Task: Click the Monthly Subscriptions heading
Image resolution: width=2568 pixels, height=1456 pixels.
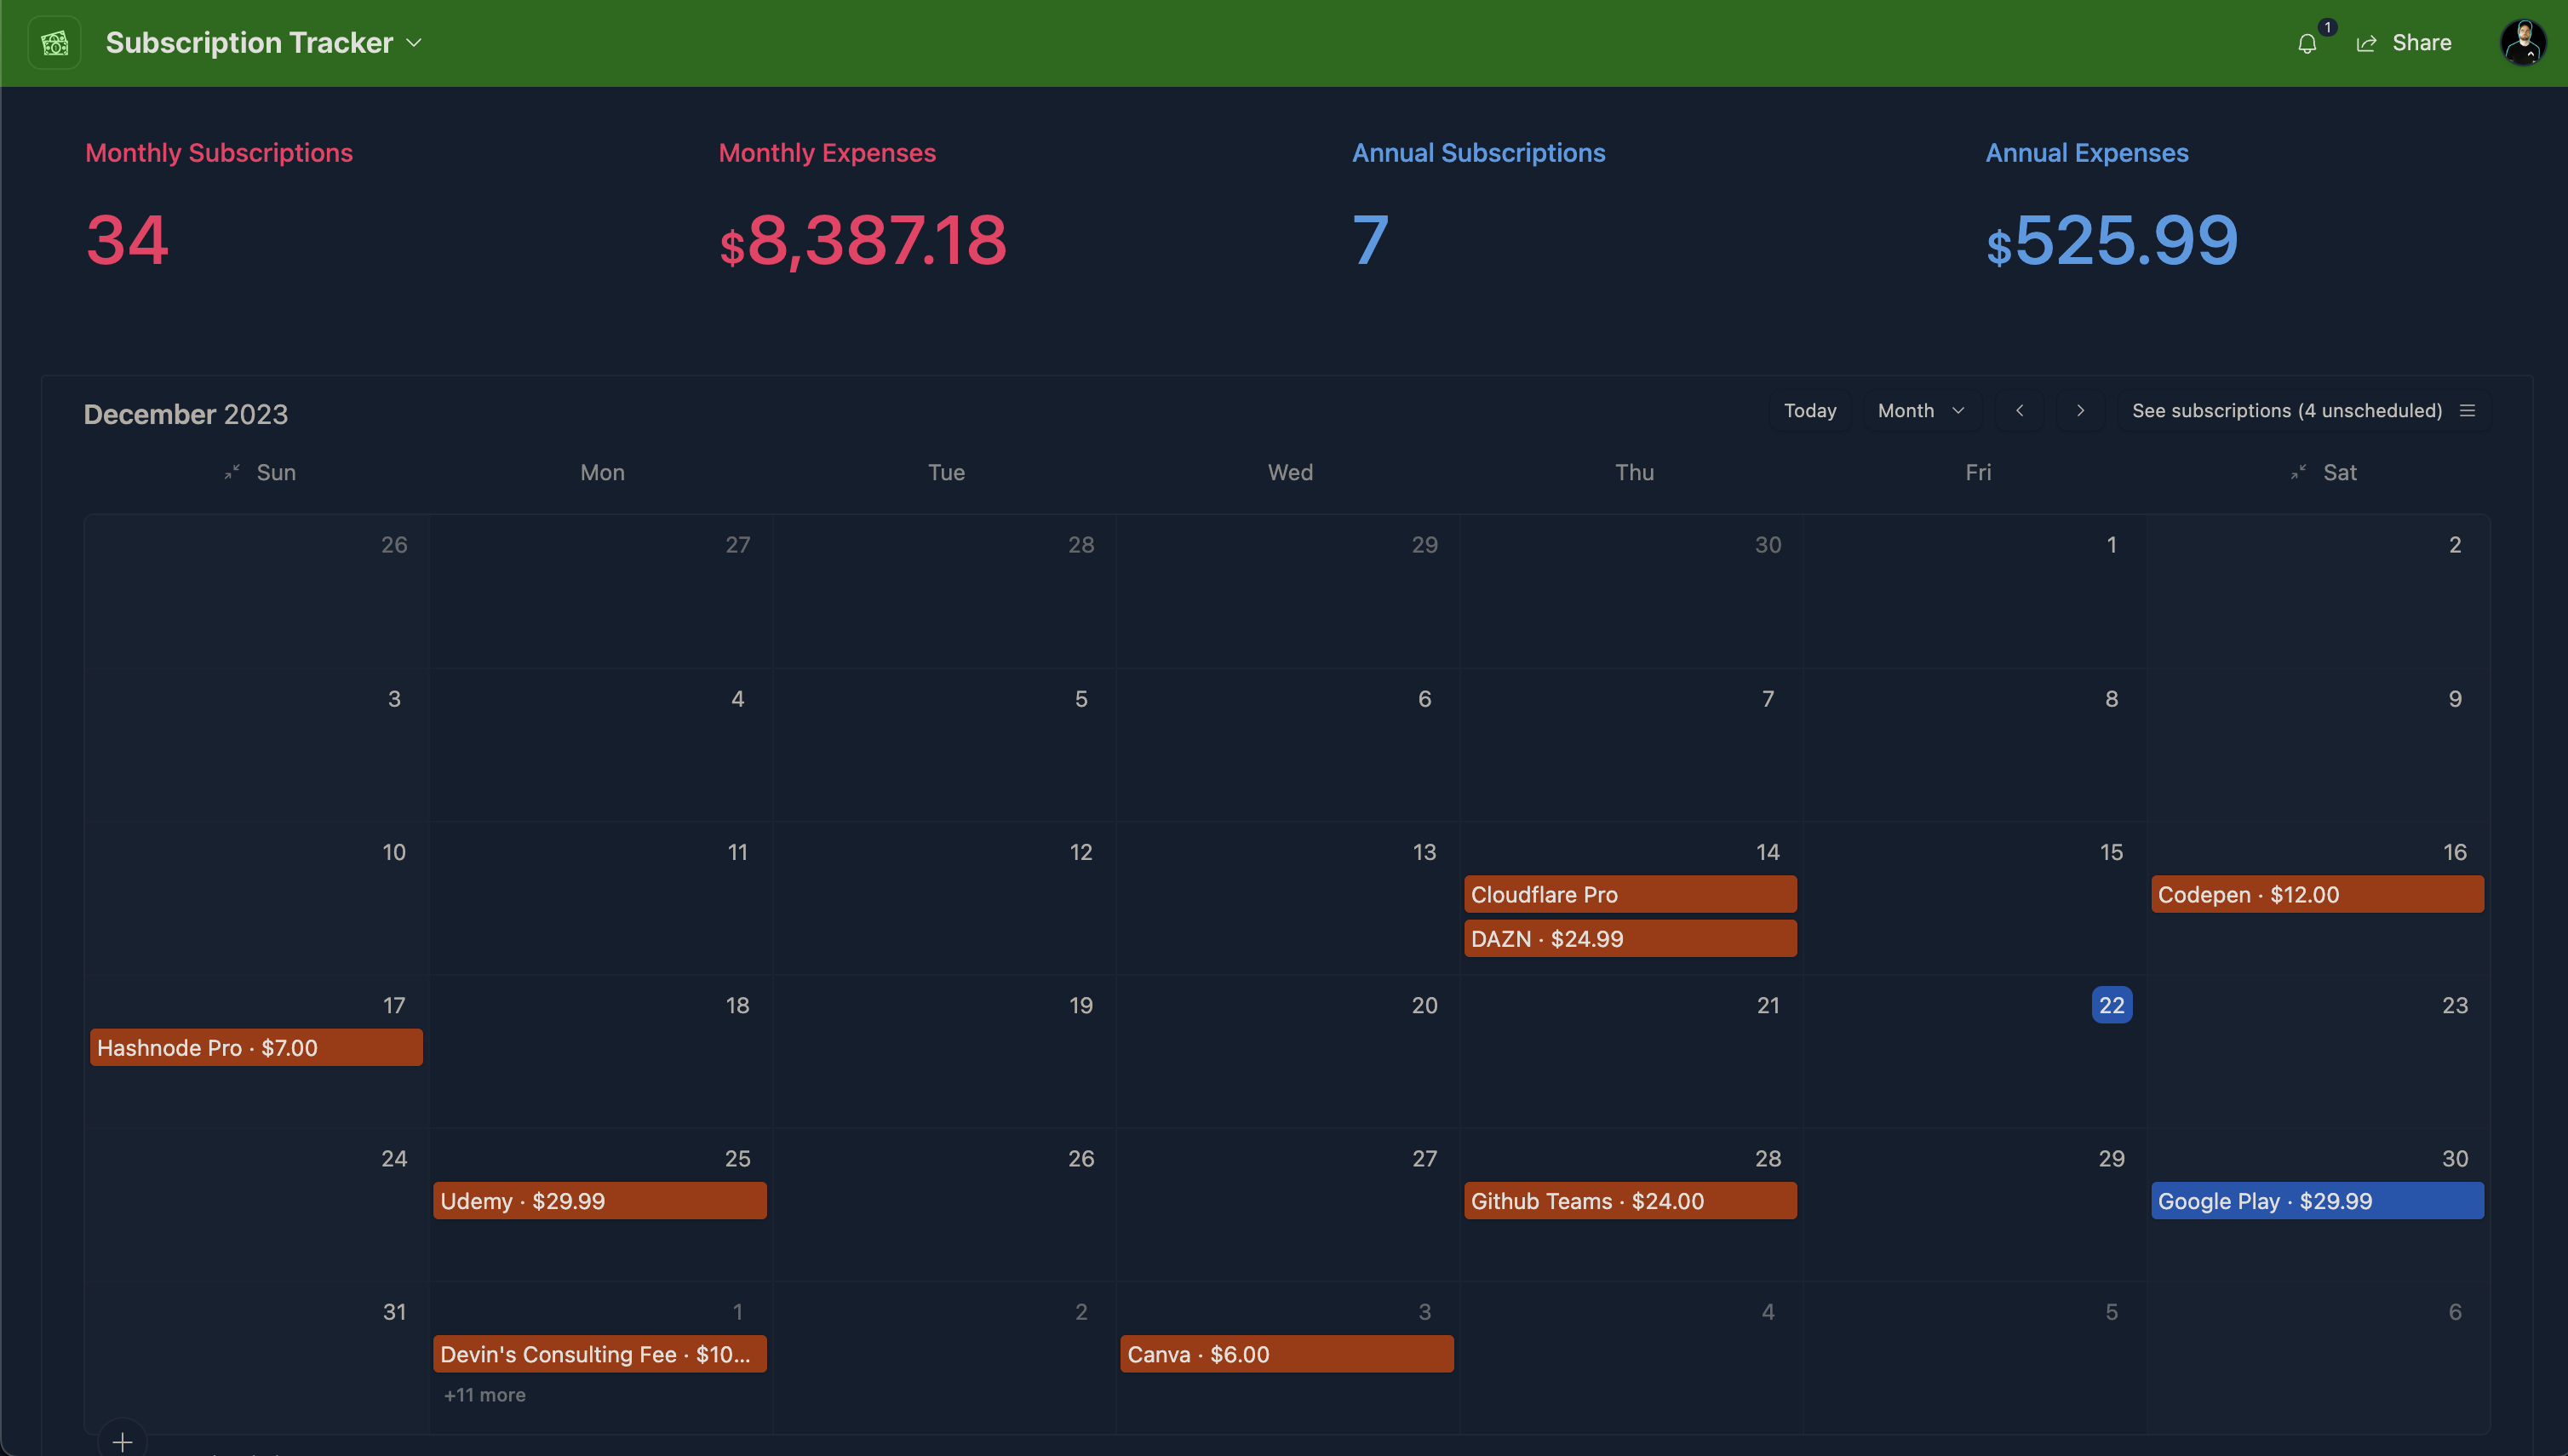Action: tap(219, 153)
